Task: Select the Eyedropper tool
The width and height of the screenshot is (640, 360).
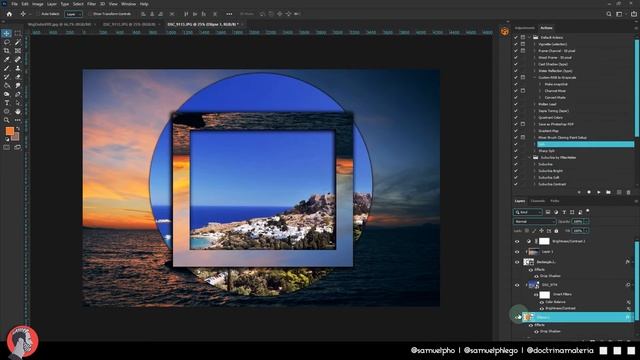Action: click(7, 60)
